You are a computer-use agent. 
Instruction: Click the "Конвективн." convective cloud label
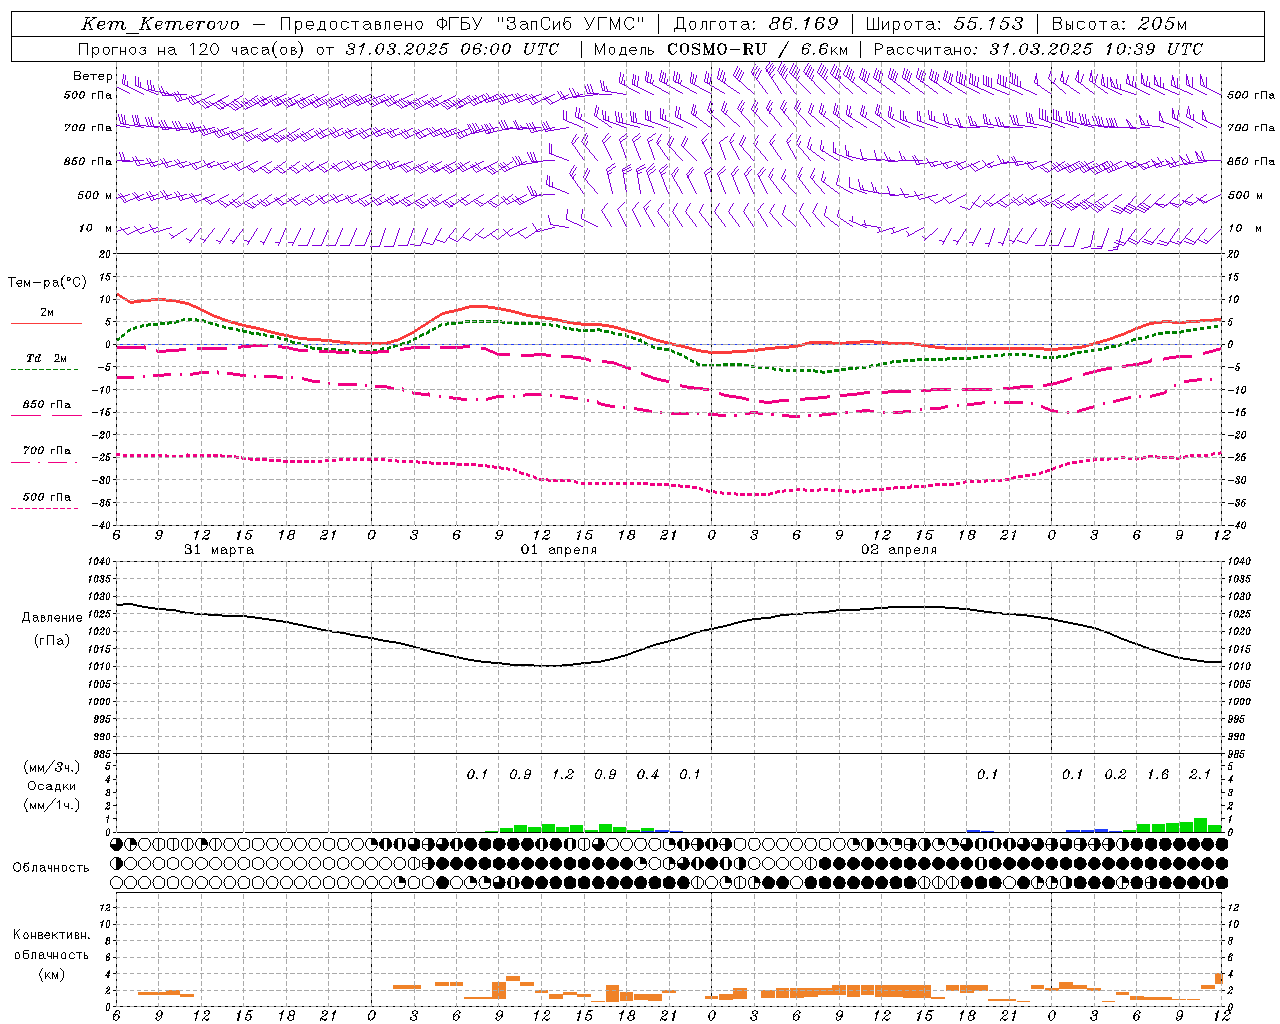(x=52, y=935)
